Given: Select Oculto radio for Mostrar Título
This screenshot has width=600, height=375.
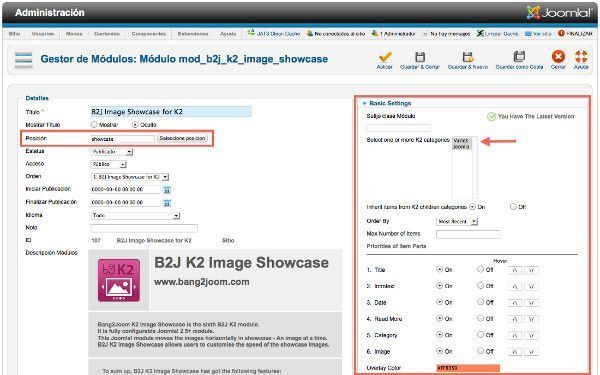Looking at the screenshot, I should pyautogui.click(x=135, y=124).
